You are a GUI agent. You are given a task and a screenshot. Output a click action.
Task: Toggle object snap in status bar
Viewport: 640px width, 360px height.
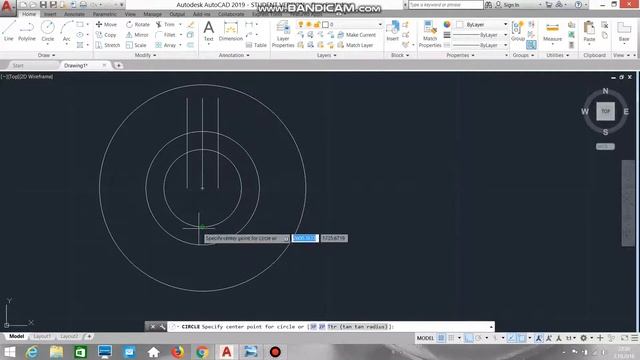(522, 338)
